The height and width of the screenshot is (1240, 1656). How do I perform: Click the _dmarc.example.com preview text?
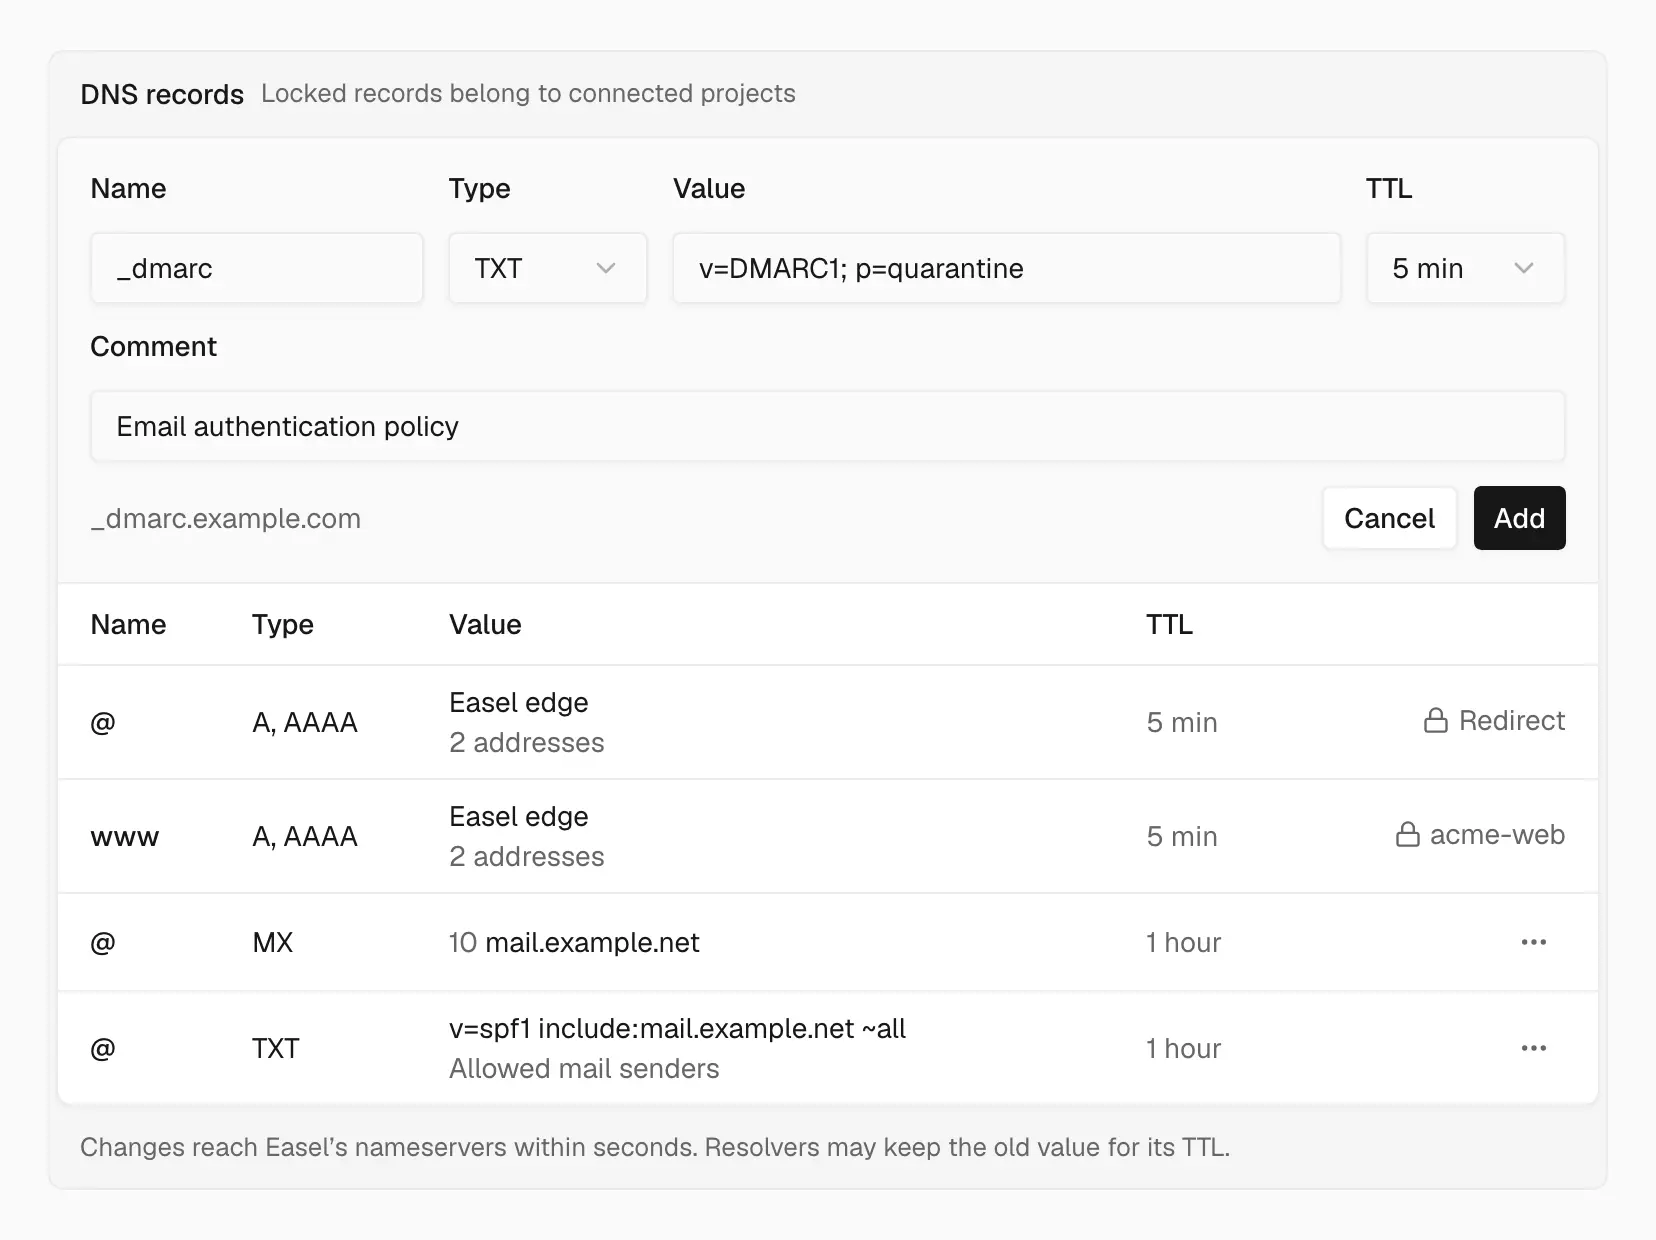tap(226, 519)
